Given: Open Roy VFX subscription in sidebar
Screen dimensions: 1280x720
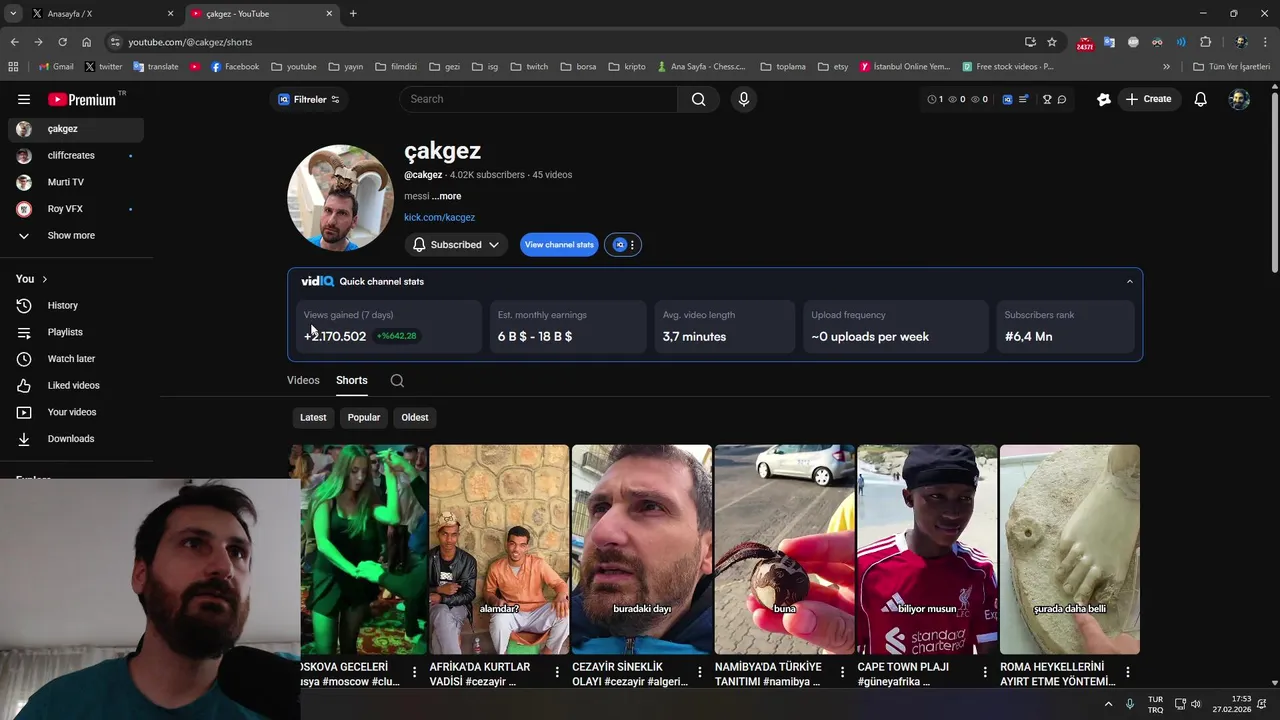Looking at the screenshot, I should [76, 209].
